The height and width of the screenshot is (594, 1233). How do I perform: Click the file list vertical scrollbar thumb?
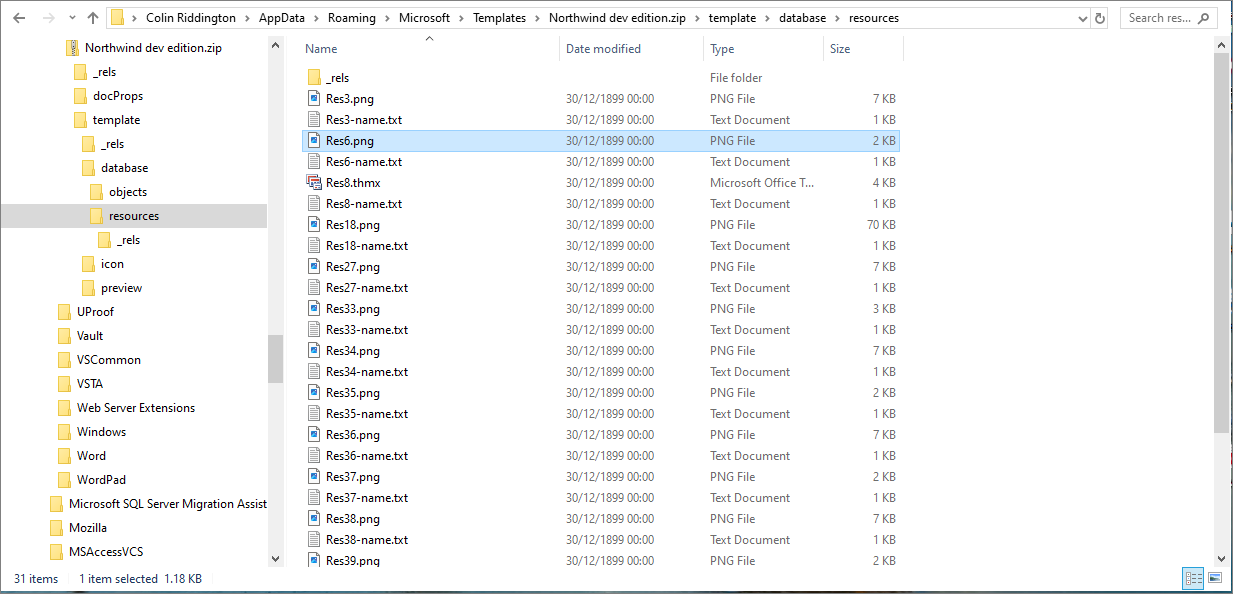click(x=1221, y=243)
